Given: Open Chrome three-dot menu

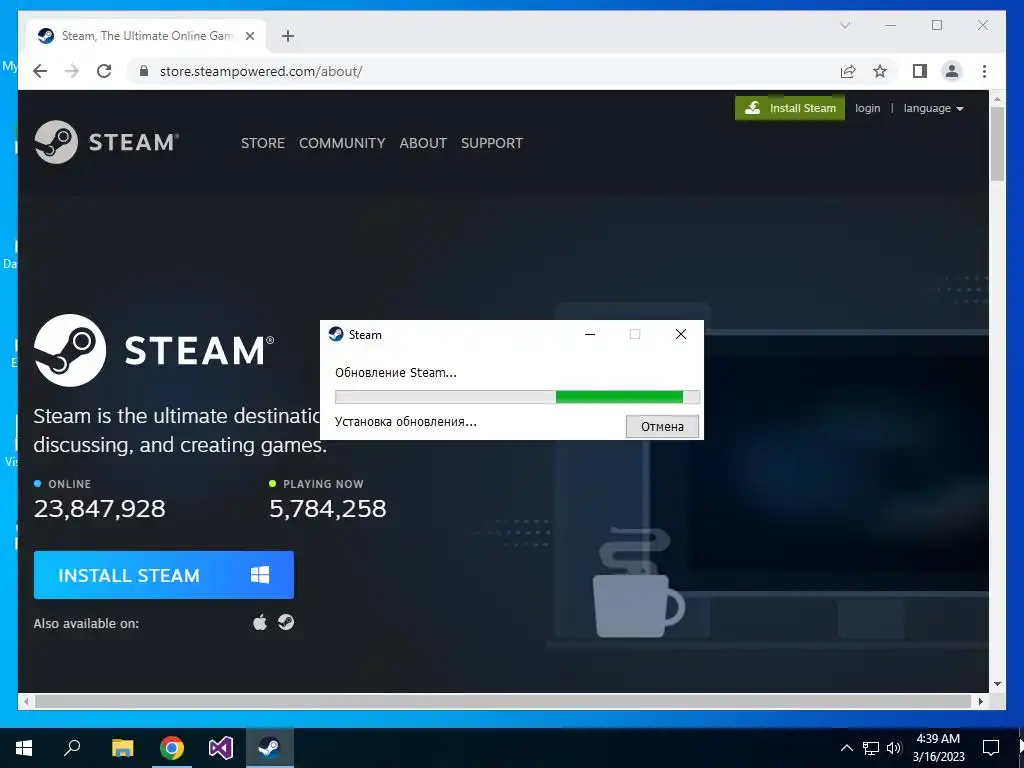Looking at the screenshot, I should (984, 71).
